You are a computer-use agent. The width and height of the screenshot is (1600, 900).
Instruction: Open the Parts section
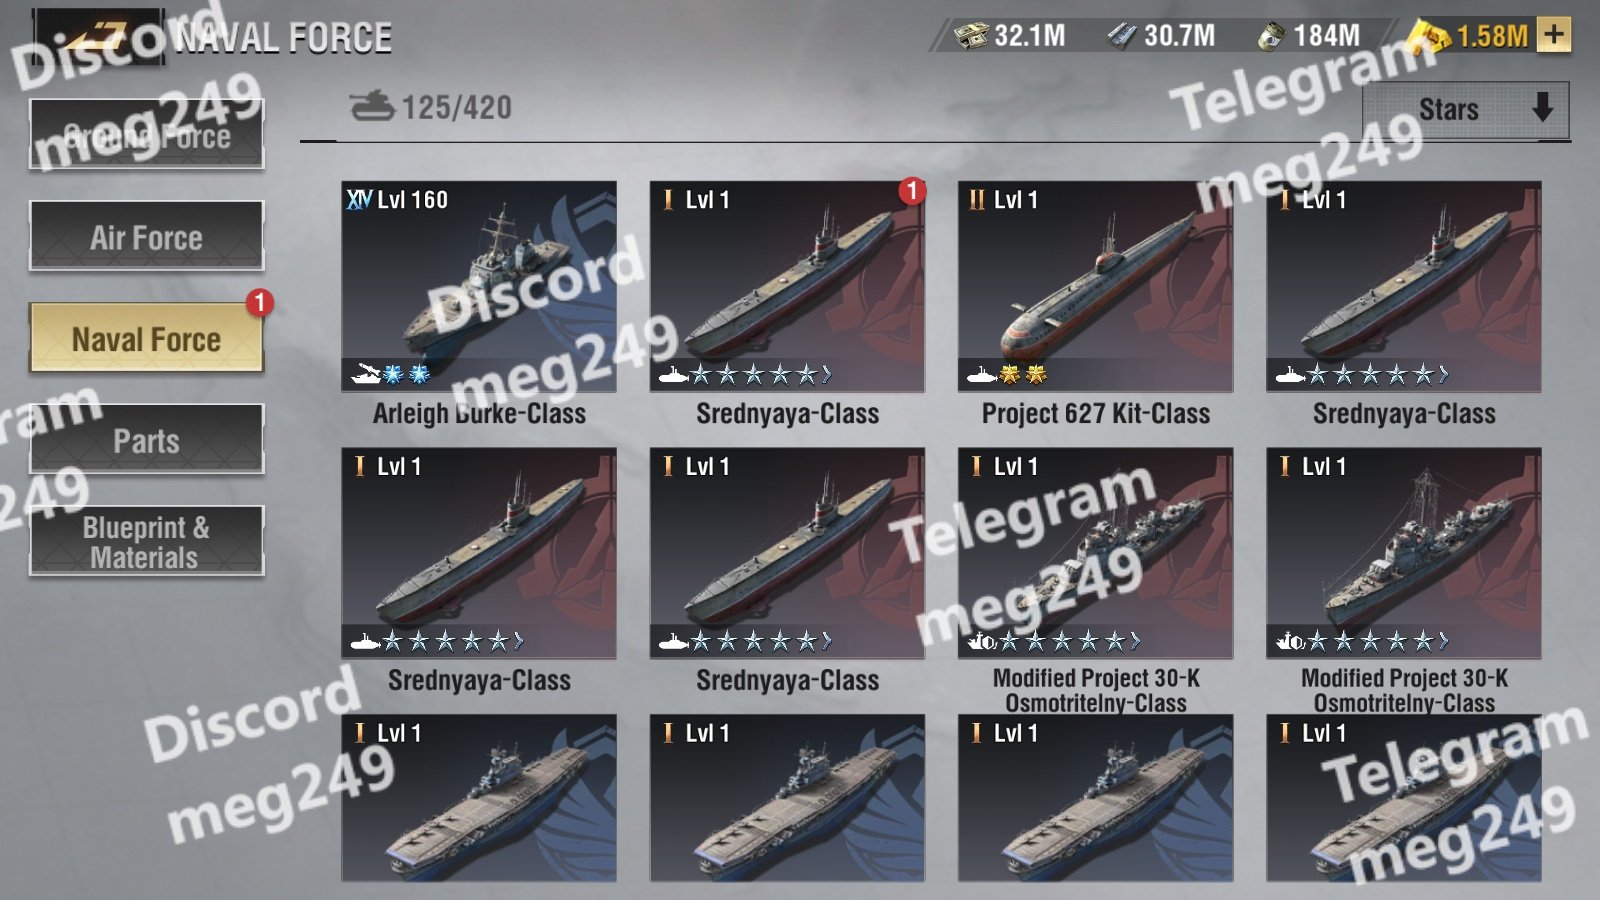pos(147,439)
